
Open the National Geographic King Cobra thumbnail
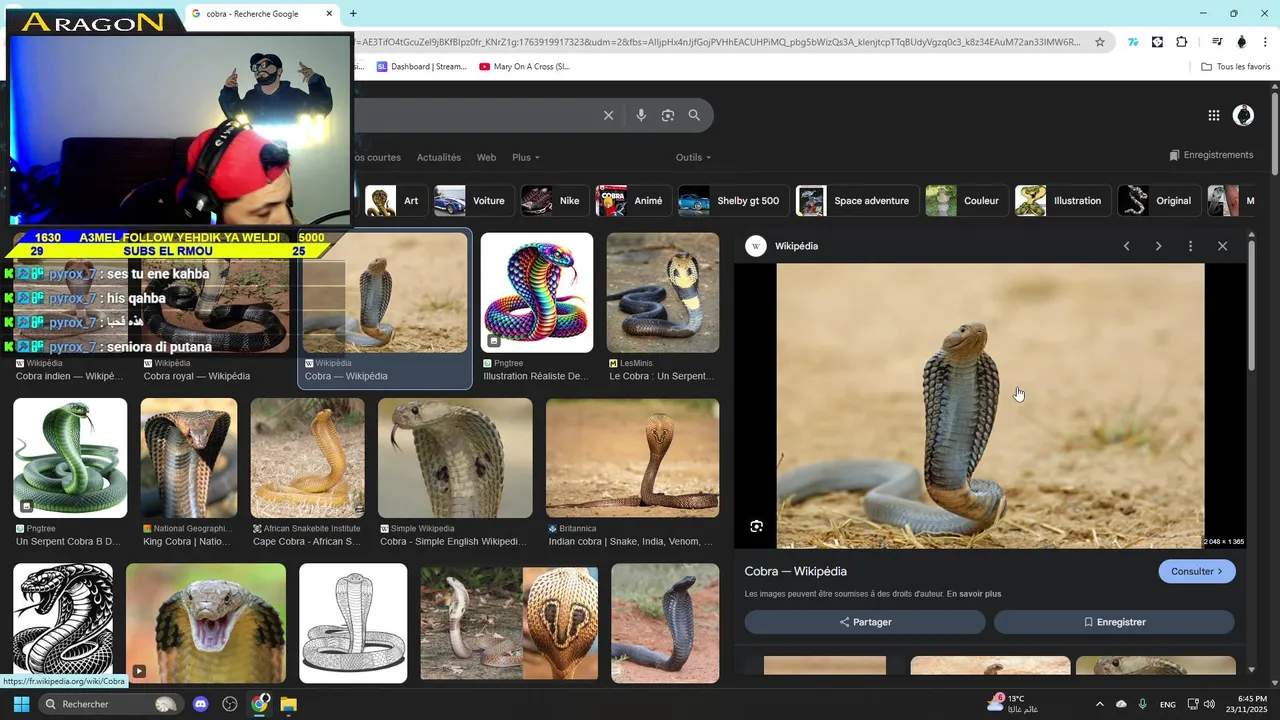189,458
